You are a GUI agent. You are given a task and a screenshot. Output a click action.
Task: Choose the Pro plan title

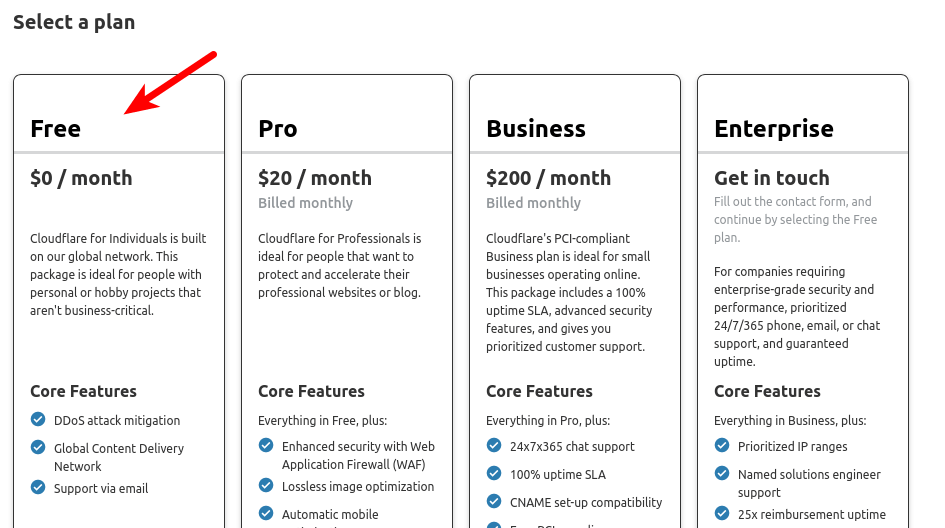(278, 129)
